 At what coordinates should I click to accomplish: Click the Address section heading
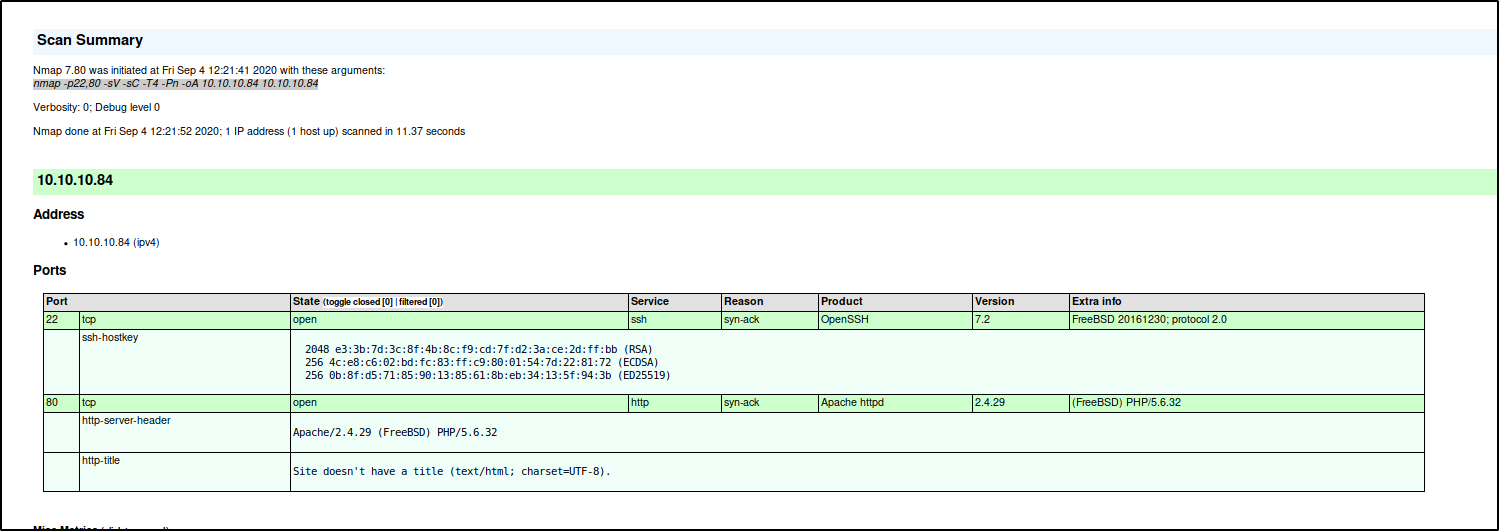click(x=59, y=214)
